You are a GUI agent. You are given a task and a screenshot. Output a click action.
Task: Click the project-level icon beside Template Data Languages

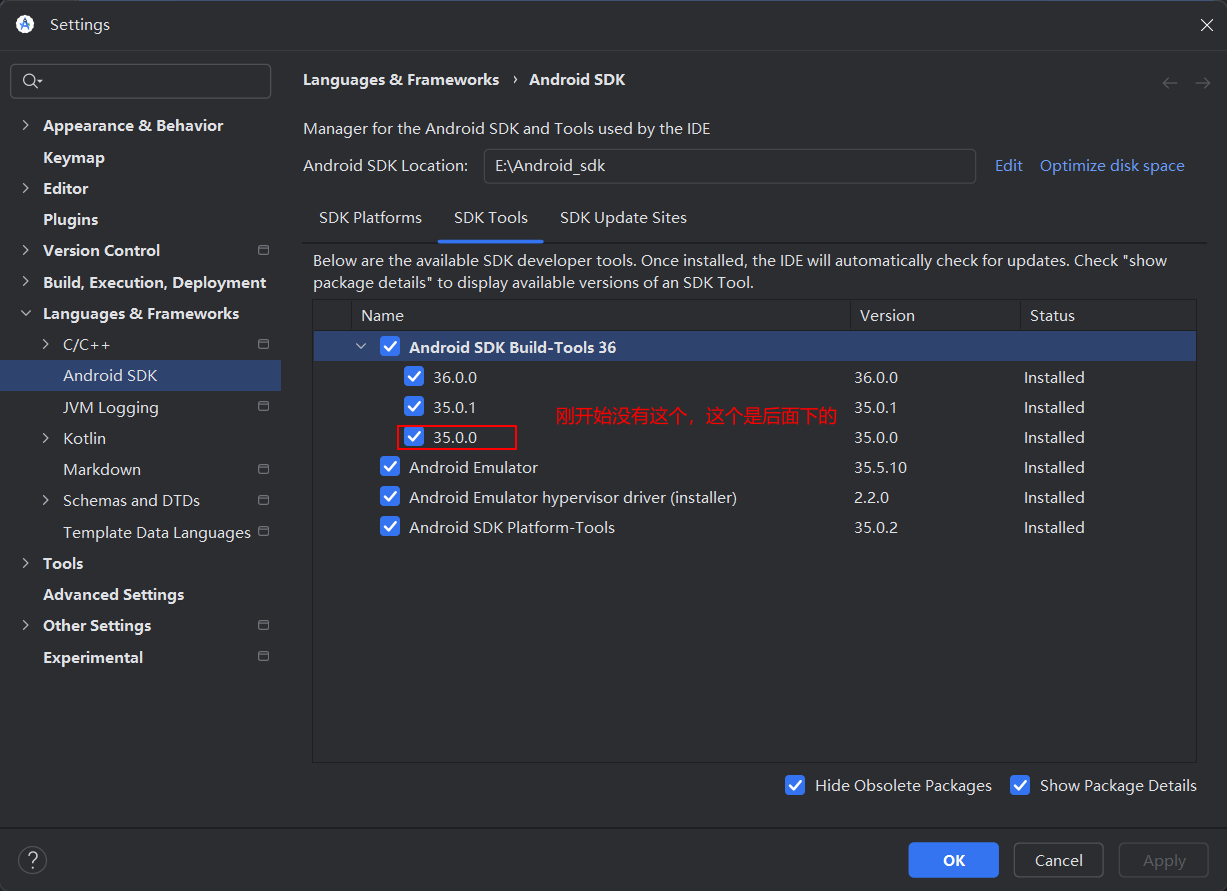[264, 532]
